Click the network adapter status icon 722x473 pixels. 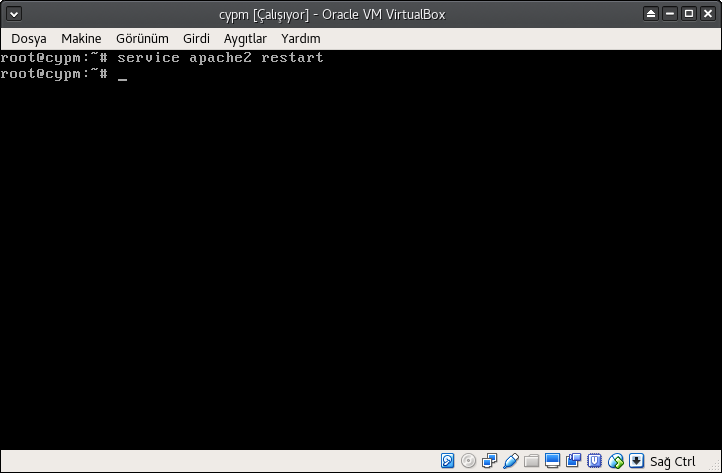[x=490, y=461]
